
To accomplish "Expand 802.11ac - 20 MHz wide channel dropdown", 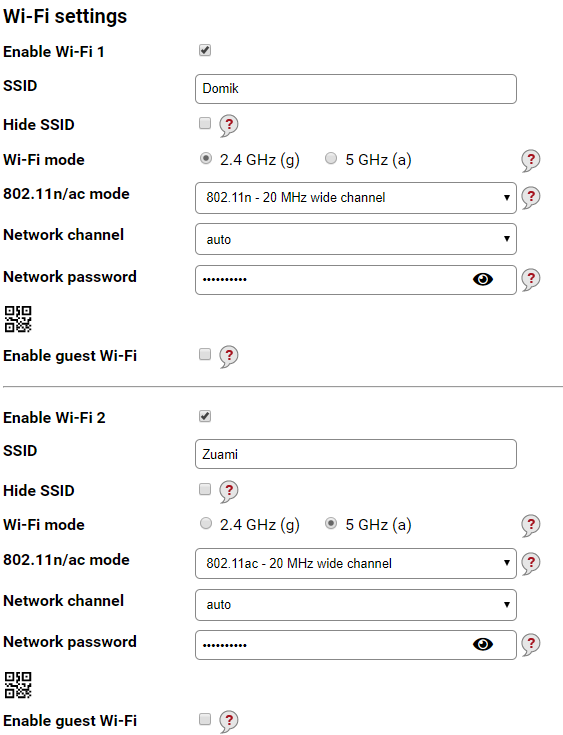I will pyautogui.click(x=356, y=563).
